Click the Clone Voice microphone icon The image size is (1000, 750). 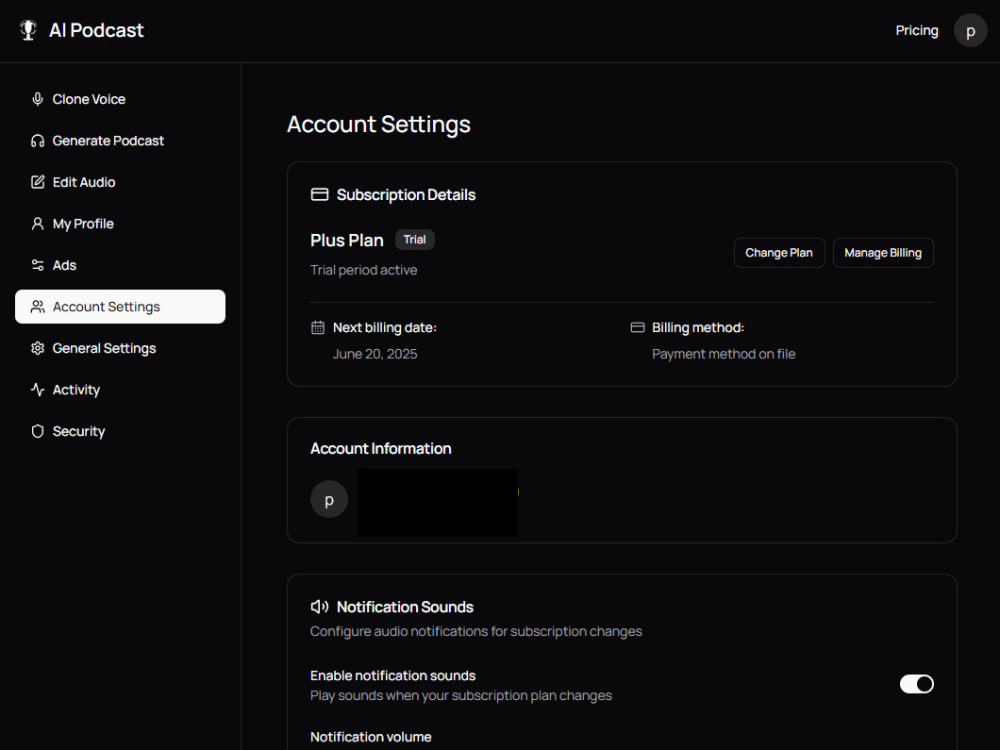[x=38, y=99]
